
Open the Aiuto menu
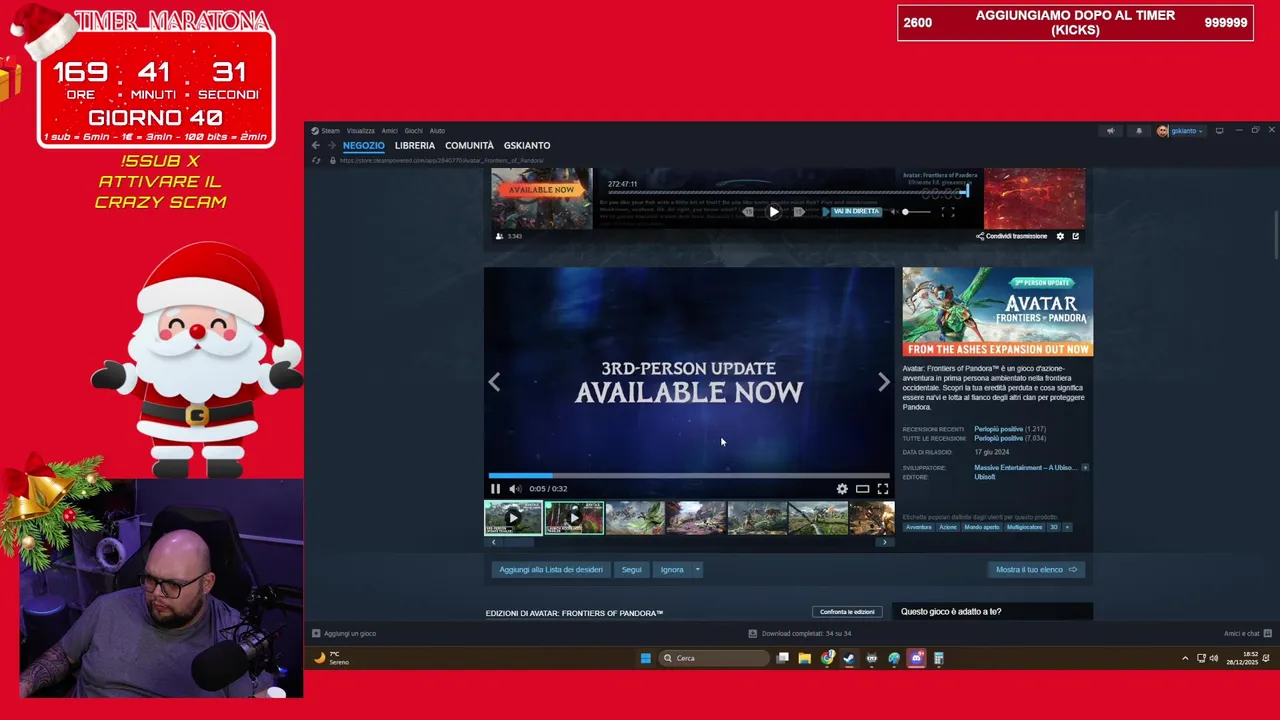click(437, 131)
